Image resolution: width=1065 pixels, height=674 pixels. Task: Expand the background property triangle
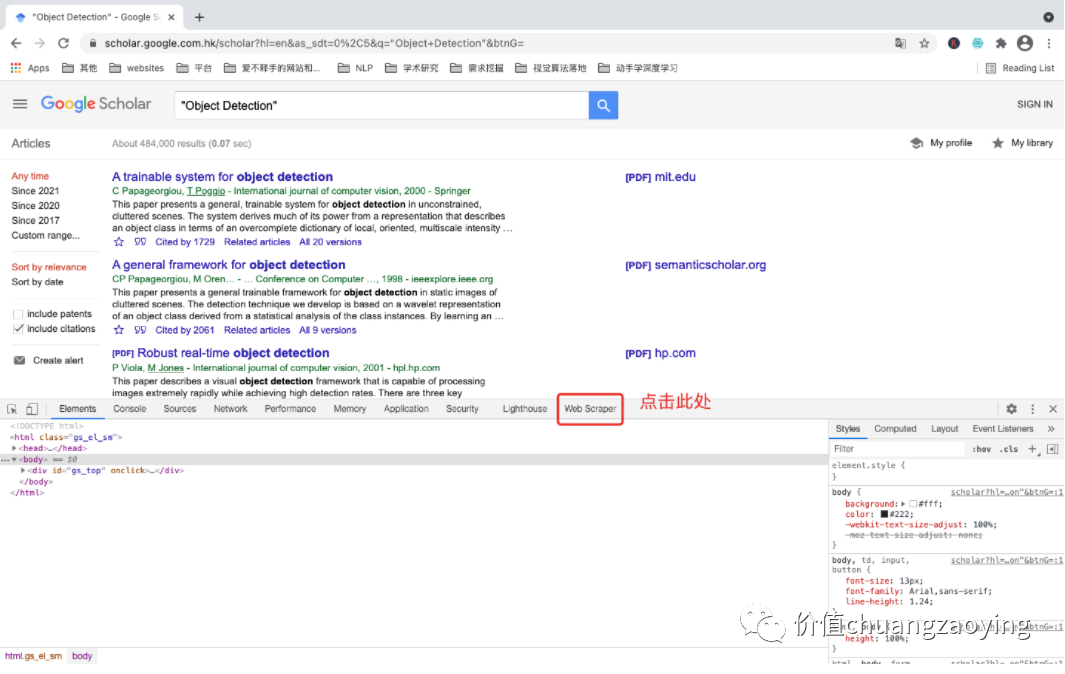903,504
